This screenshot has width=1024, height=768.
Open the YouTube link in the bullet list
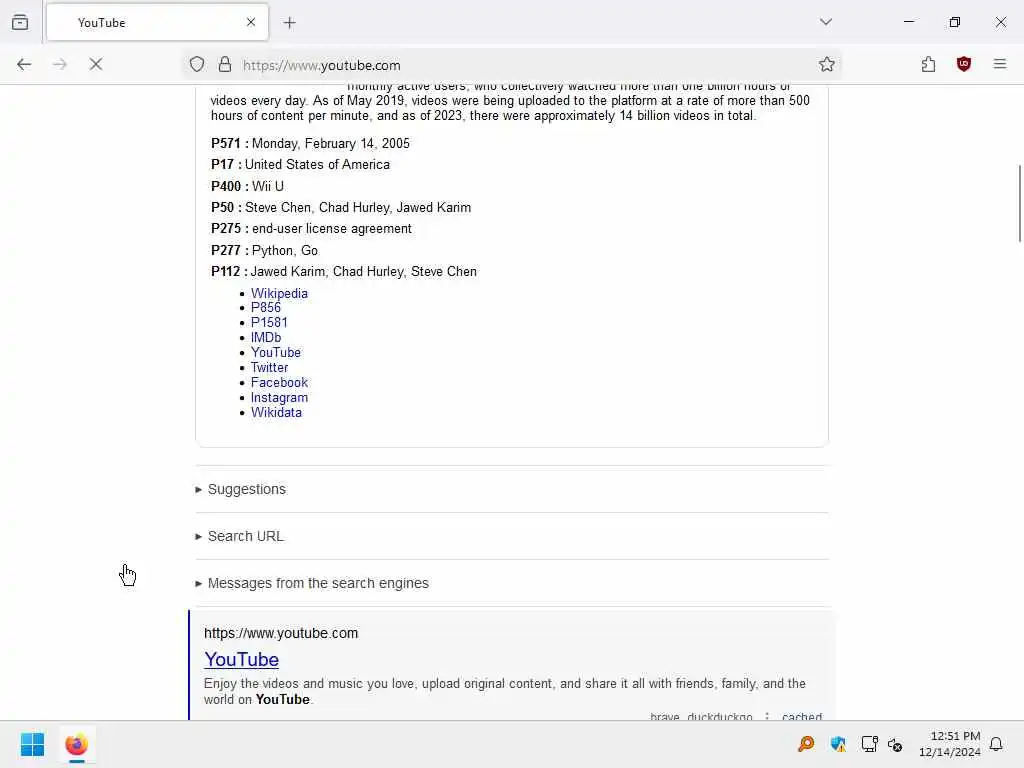click(x=276, y=353)
